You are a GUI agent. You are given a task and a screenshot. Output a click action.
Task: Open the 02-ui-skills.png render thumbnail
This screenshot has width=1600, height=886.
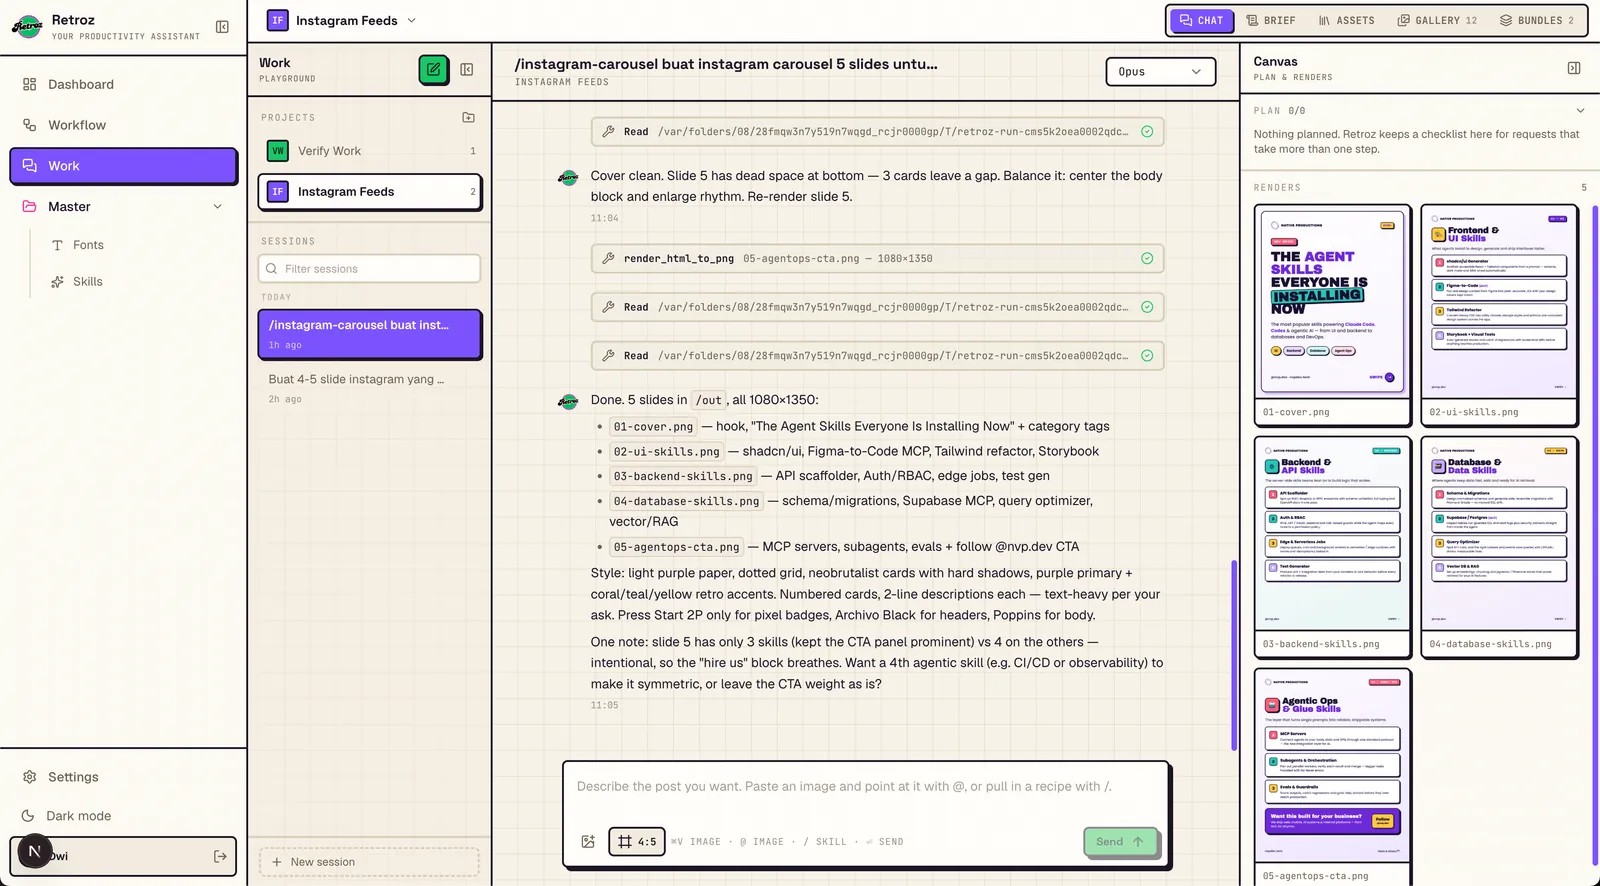1500,315
